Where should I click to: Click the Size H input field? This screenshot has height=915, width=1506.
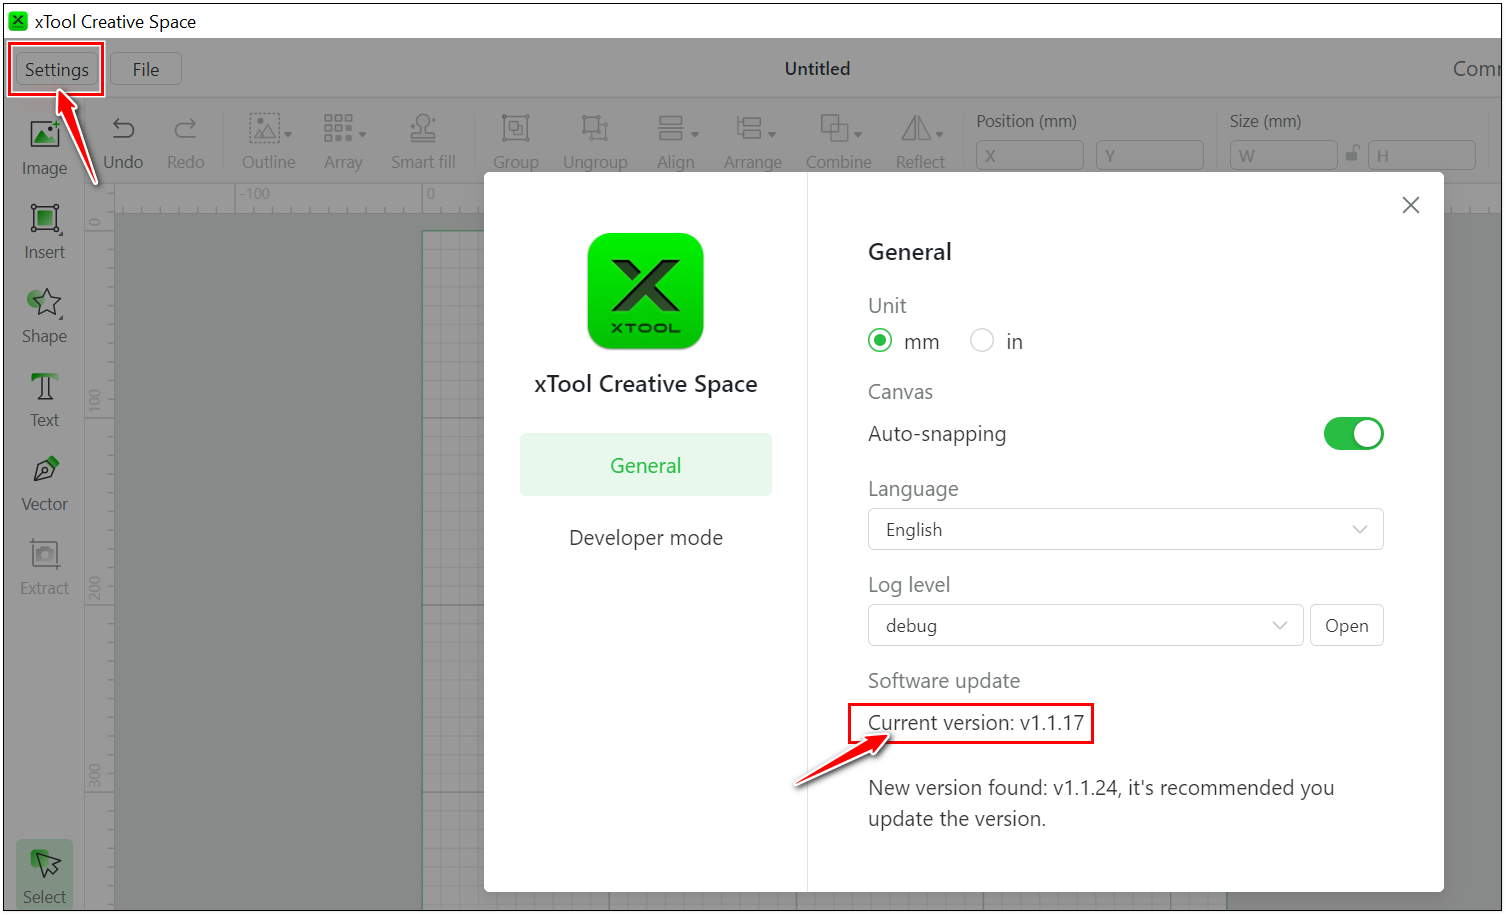[1421, 155]
